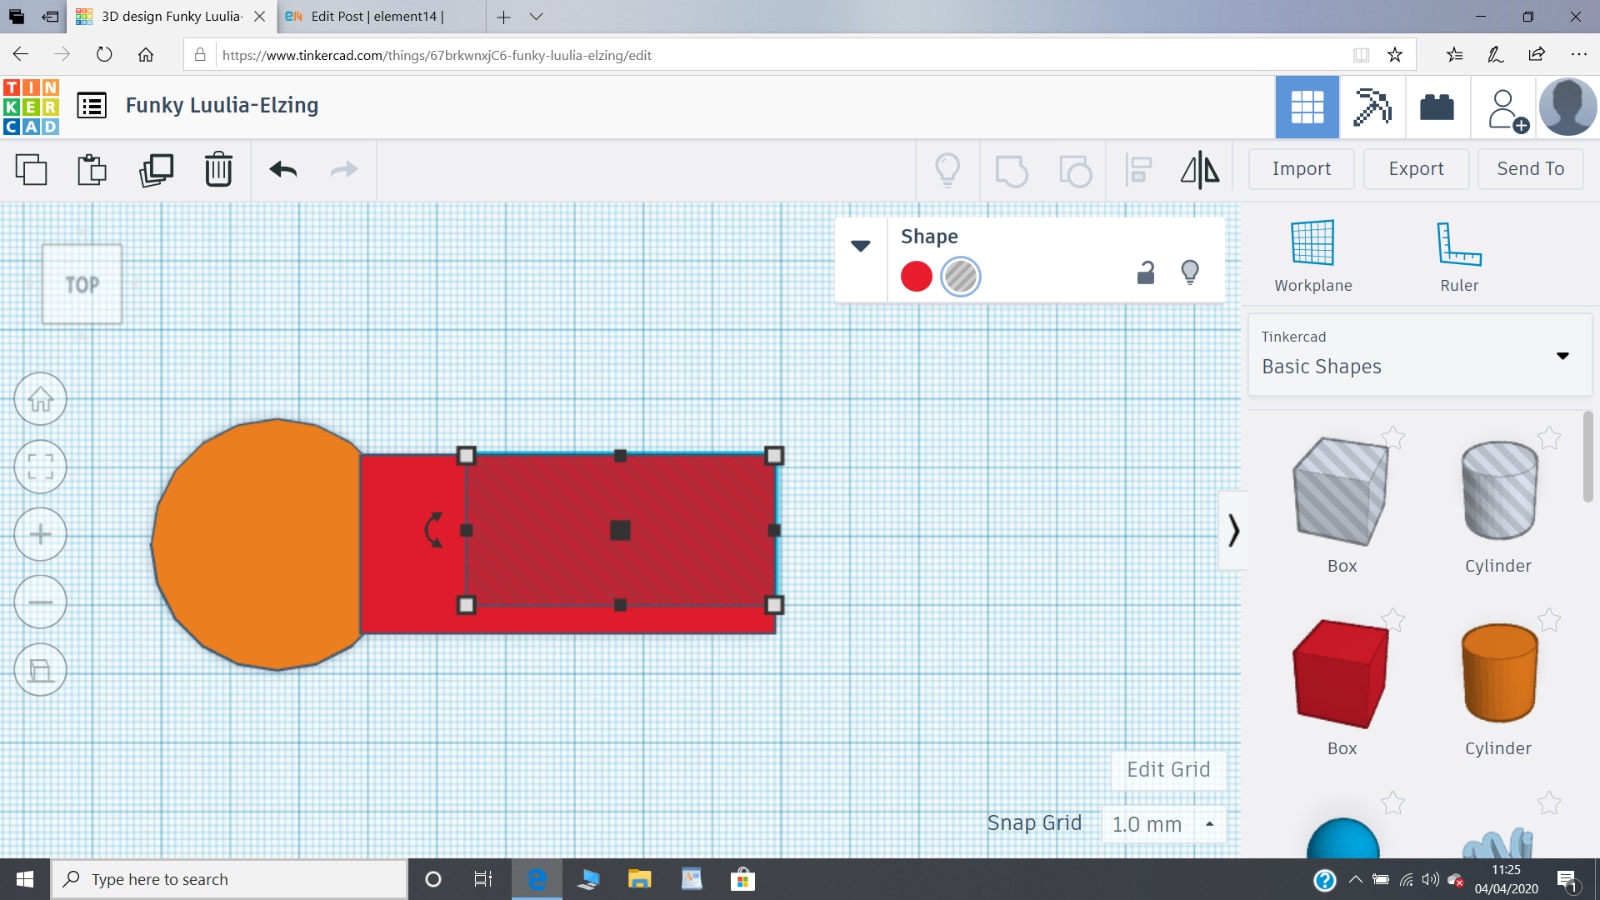The height and width of the screenshot is (900, 1600).
Task: Zoom in with the plus button
Action: point(41,534)
